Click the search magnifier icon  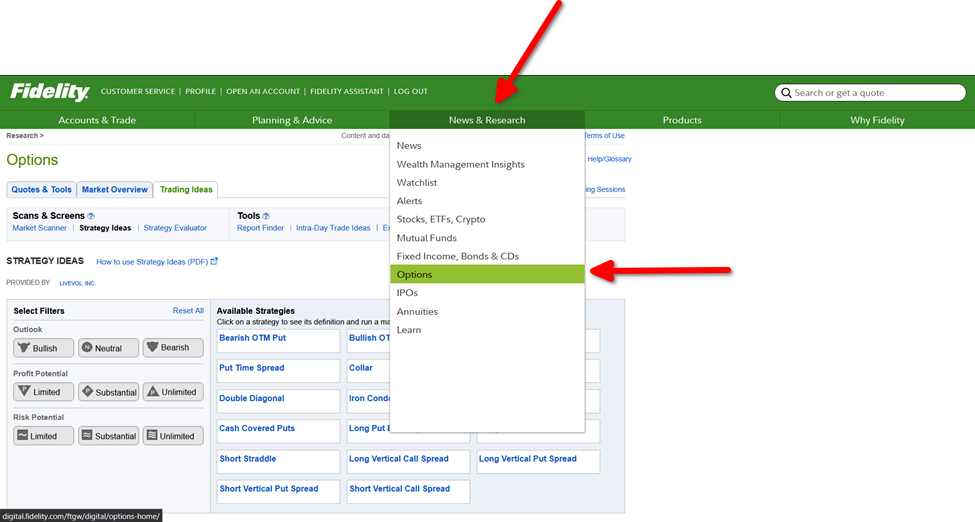(786, 93)
